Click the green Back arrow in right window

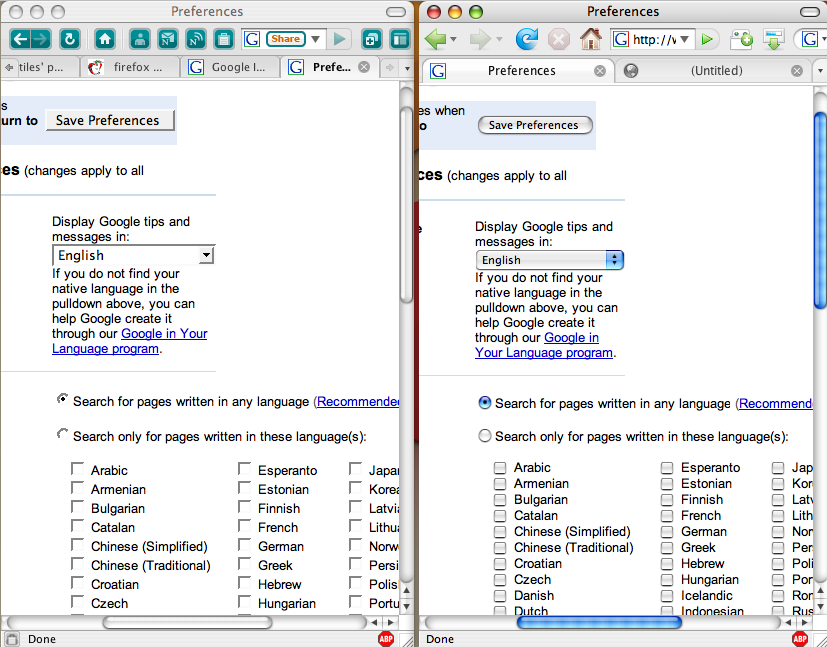(436, 39)
